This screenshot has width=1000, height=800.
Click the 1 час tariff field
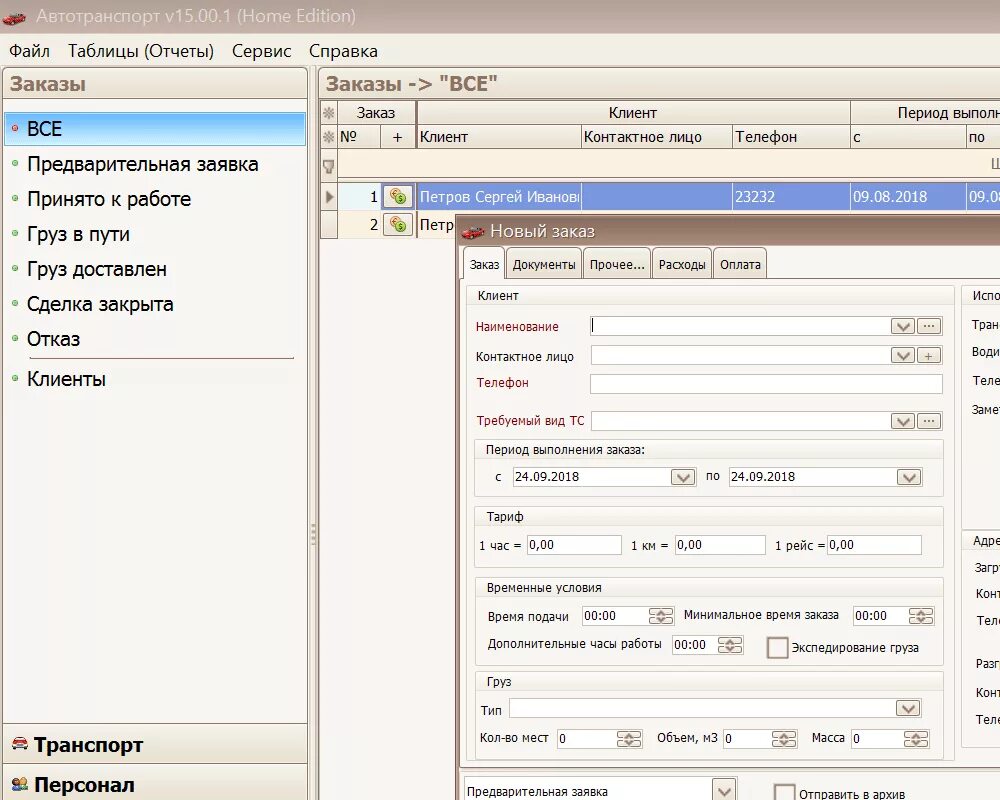click(574, 545)
